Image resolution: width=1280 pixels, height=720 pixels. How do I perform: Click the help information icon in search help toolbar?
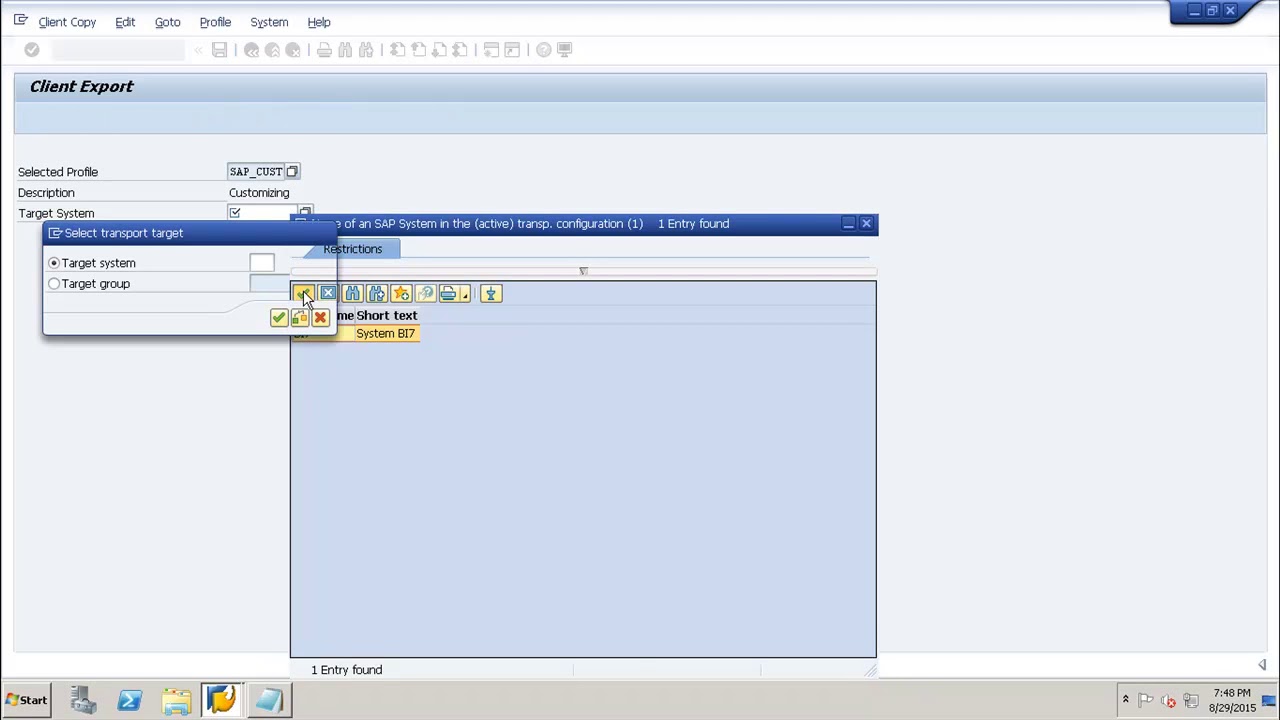point(426,293)
